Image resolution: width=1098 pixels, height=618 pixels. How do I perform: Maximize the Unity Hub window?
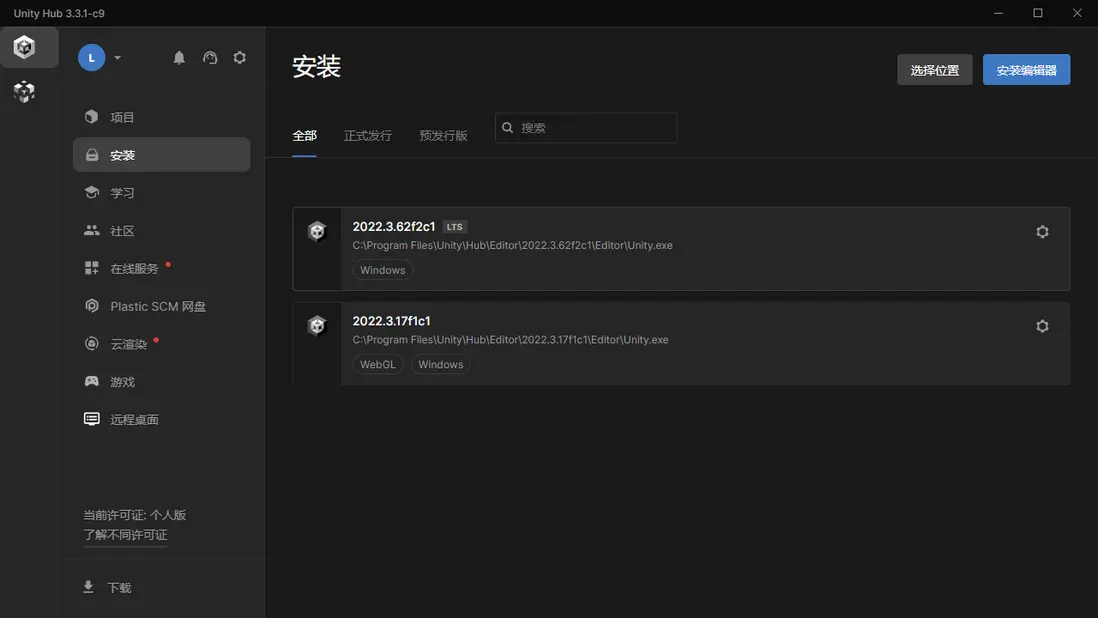tap(1038, 13)
